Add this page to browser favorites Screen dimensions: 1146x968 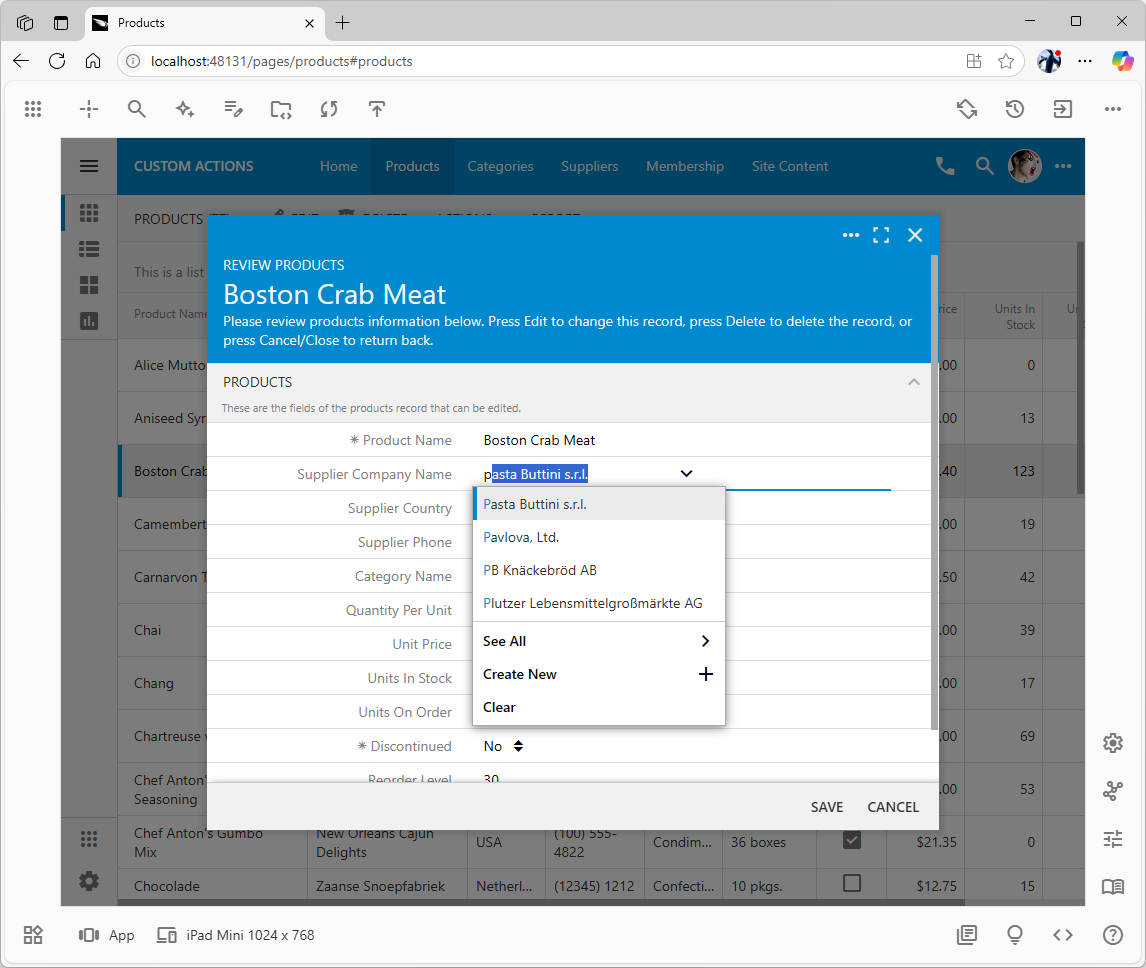[1006, 61]
